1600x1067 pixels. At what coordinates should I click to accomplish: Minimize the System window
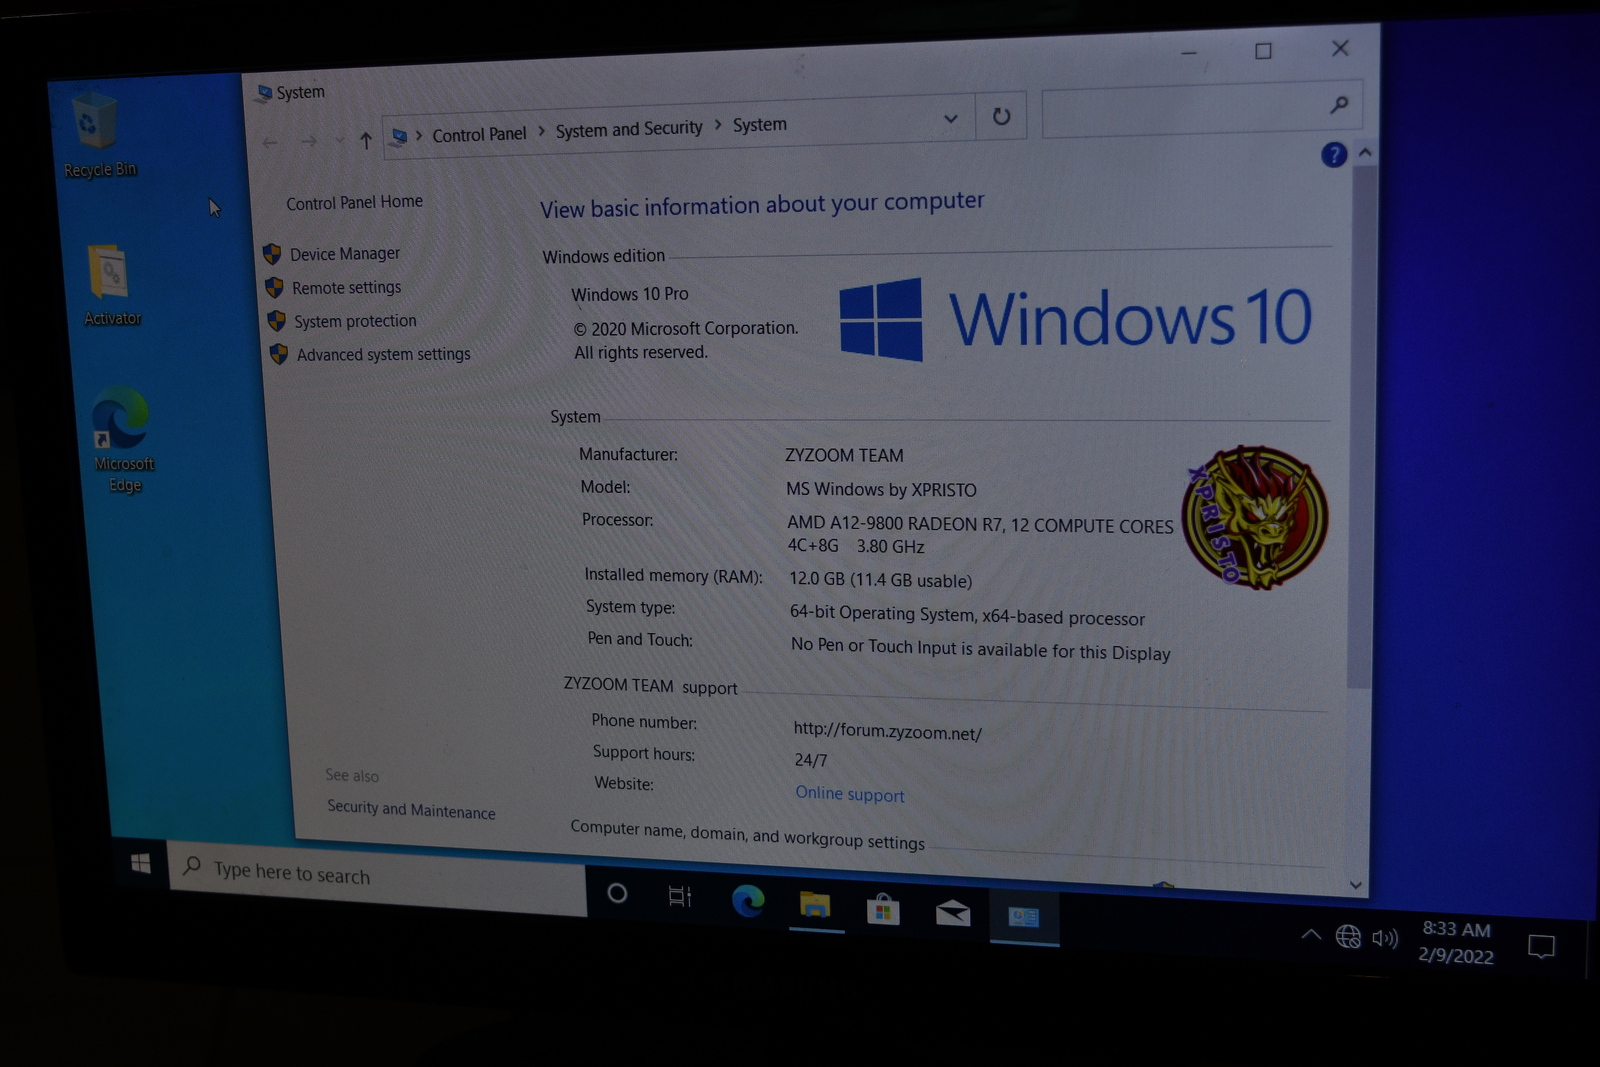(x=1188, y=53)
